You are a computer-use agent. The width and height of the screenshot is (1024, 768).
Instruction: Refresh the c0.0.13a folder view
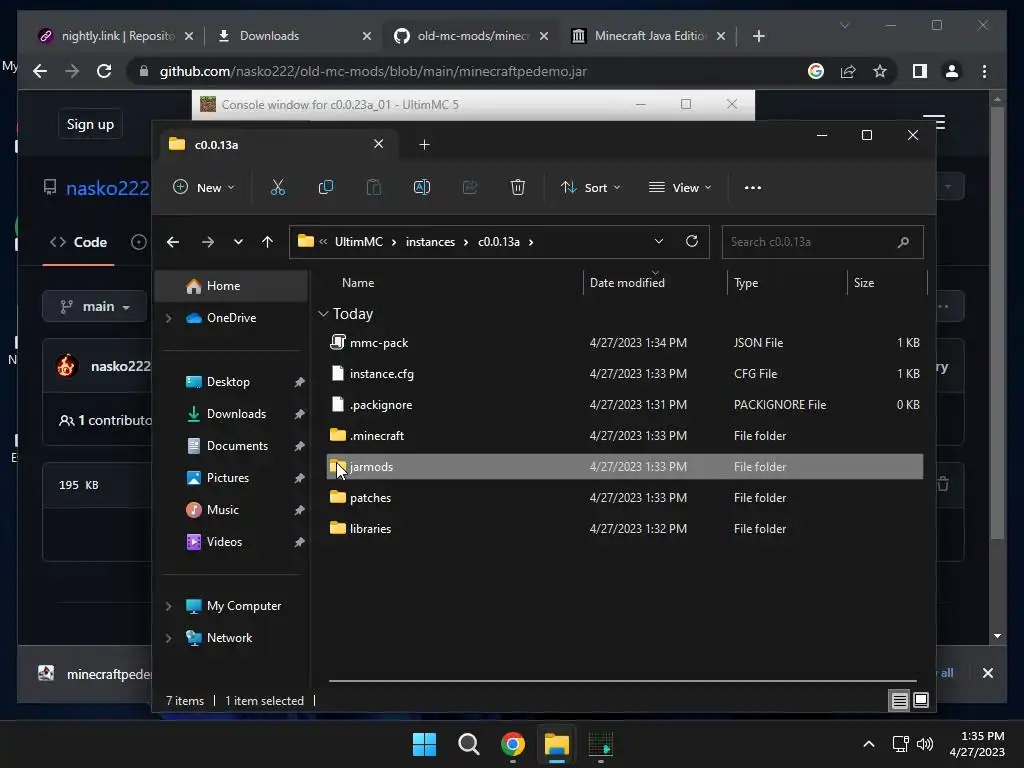pos(692,241)
